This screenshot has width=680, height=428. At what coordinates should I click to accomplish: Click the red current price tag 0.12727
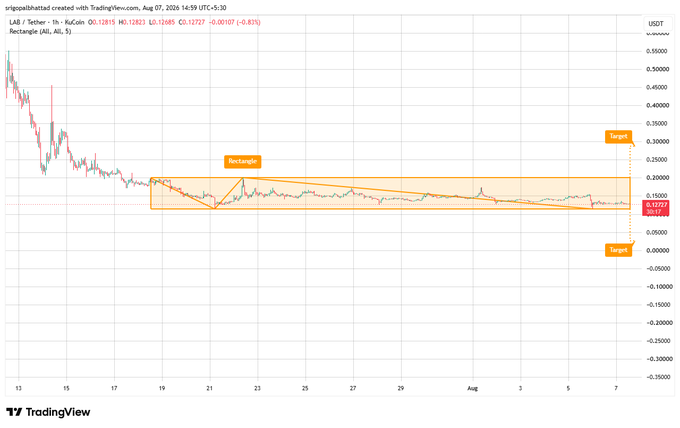pyautogui.click(x=656, y=205)
